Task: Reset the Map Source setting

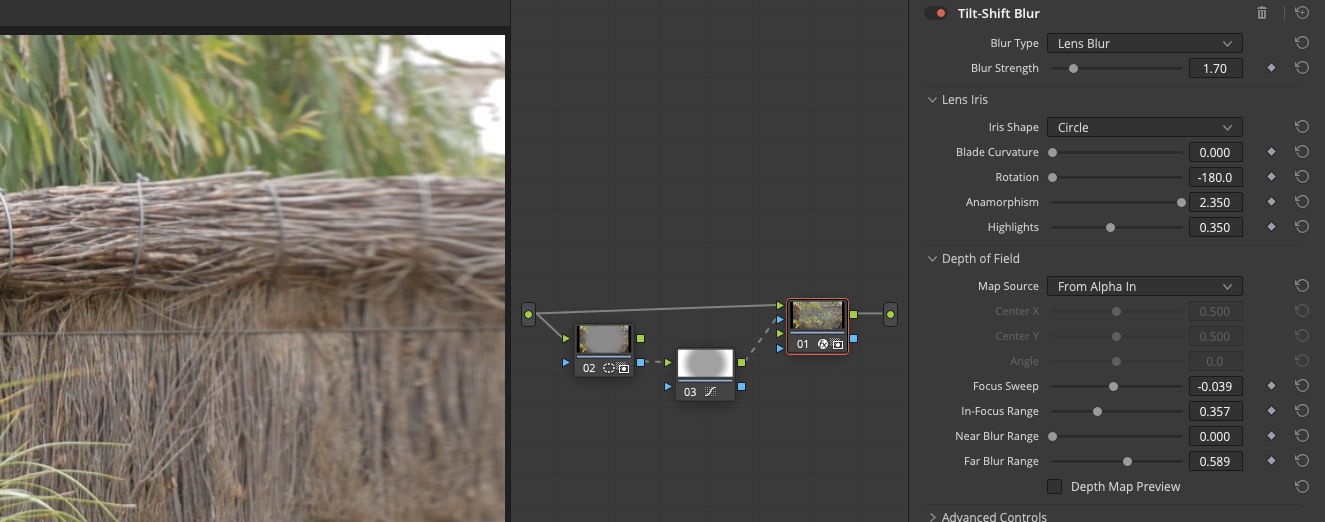Action: [x=1301, y=286]
